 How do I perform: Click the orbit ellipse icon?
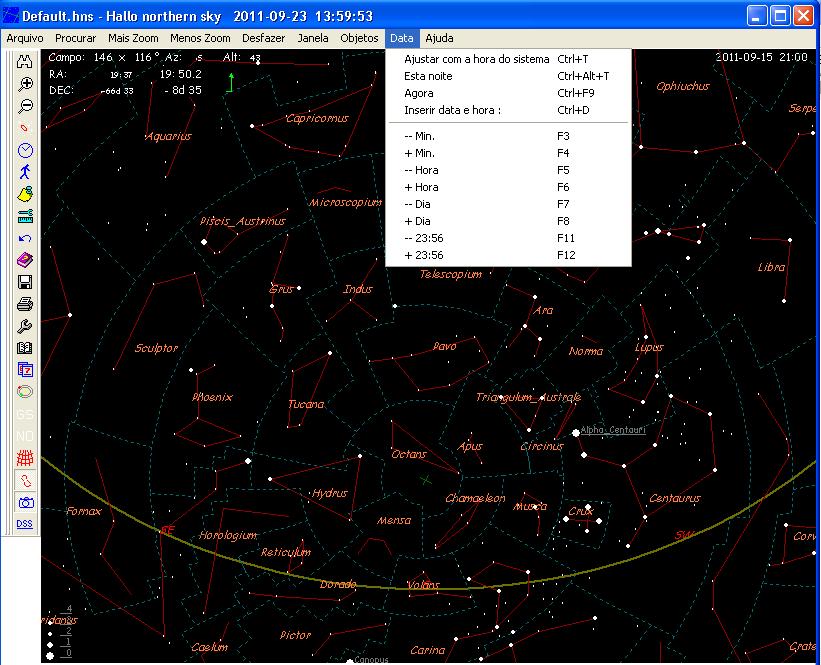25,392
